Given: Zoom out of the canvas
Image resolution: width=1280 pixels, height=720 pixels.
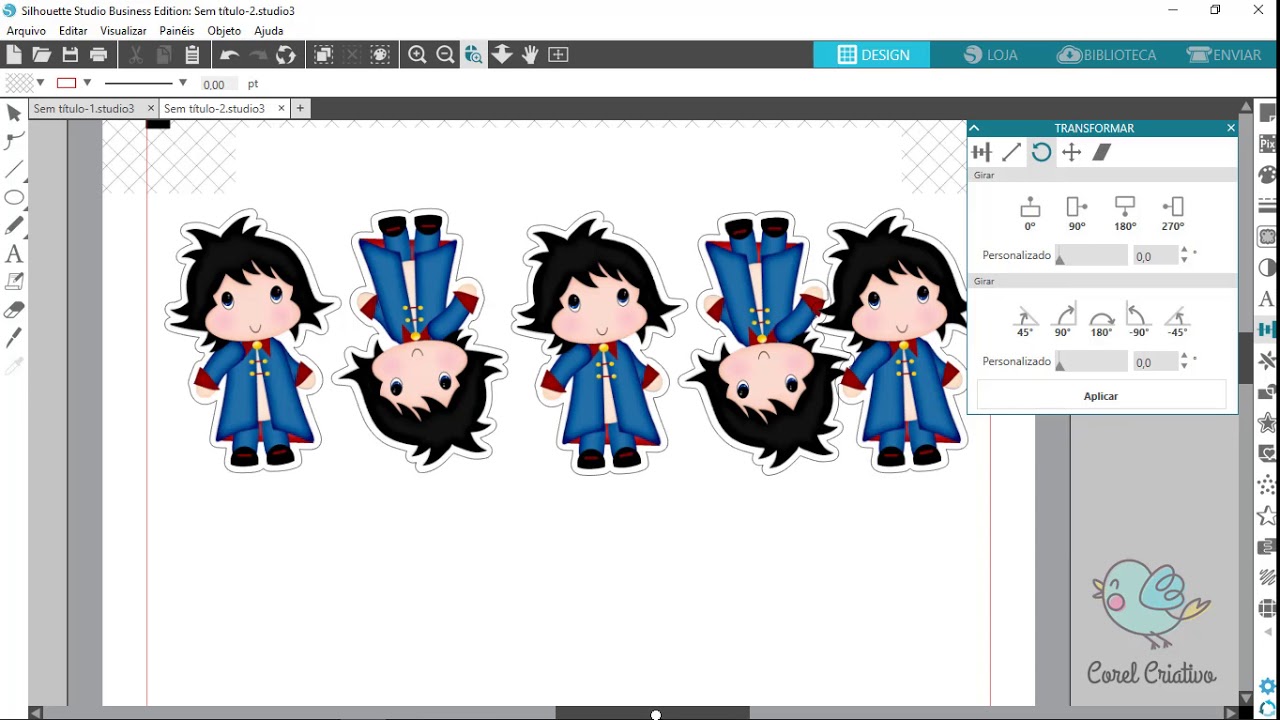Looking at the screenshot, I should (446, 55).
